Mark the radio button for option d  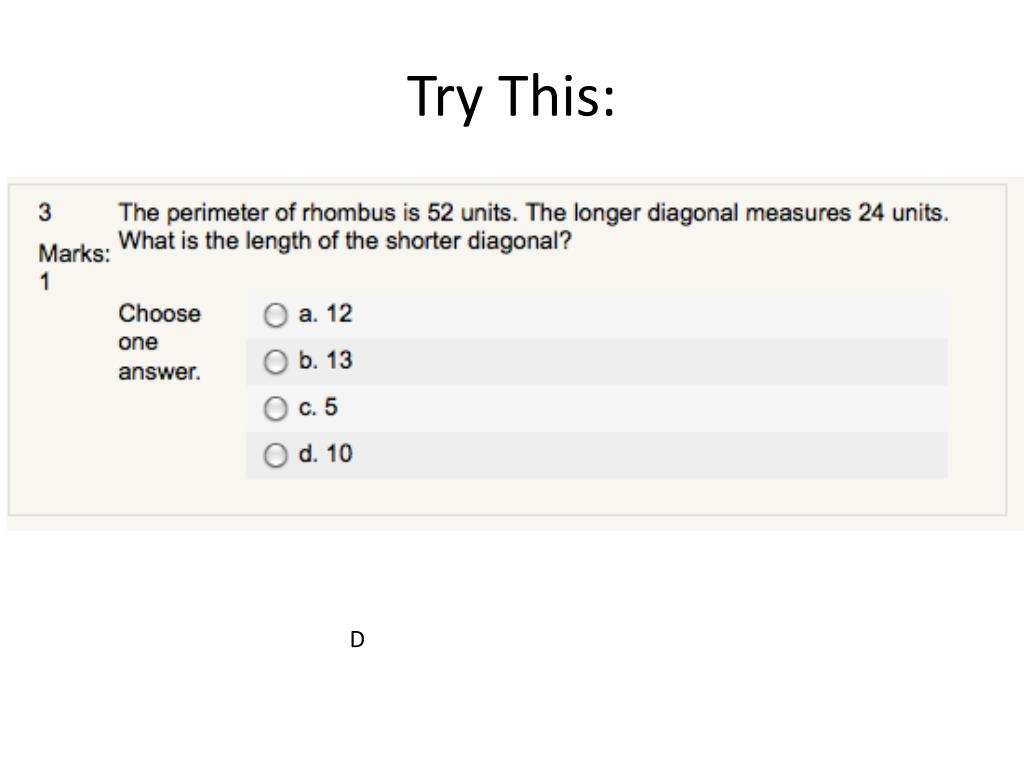point(275,456)
